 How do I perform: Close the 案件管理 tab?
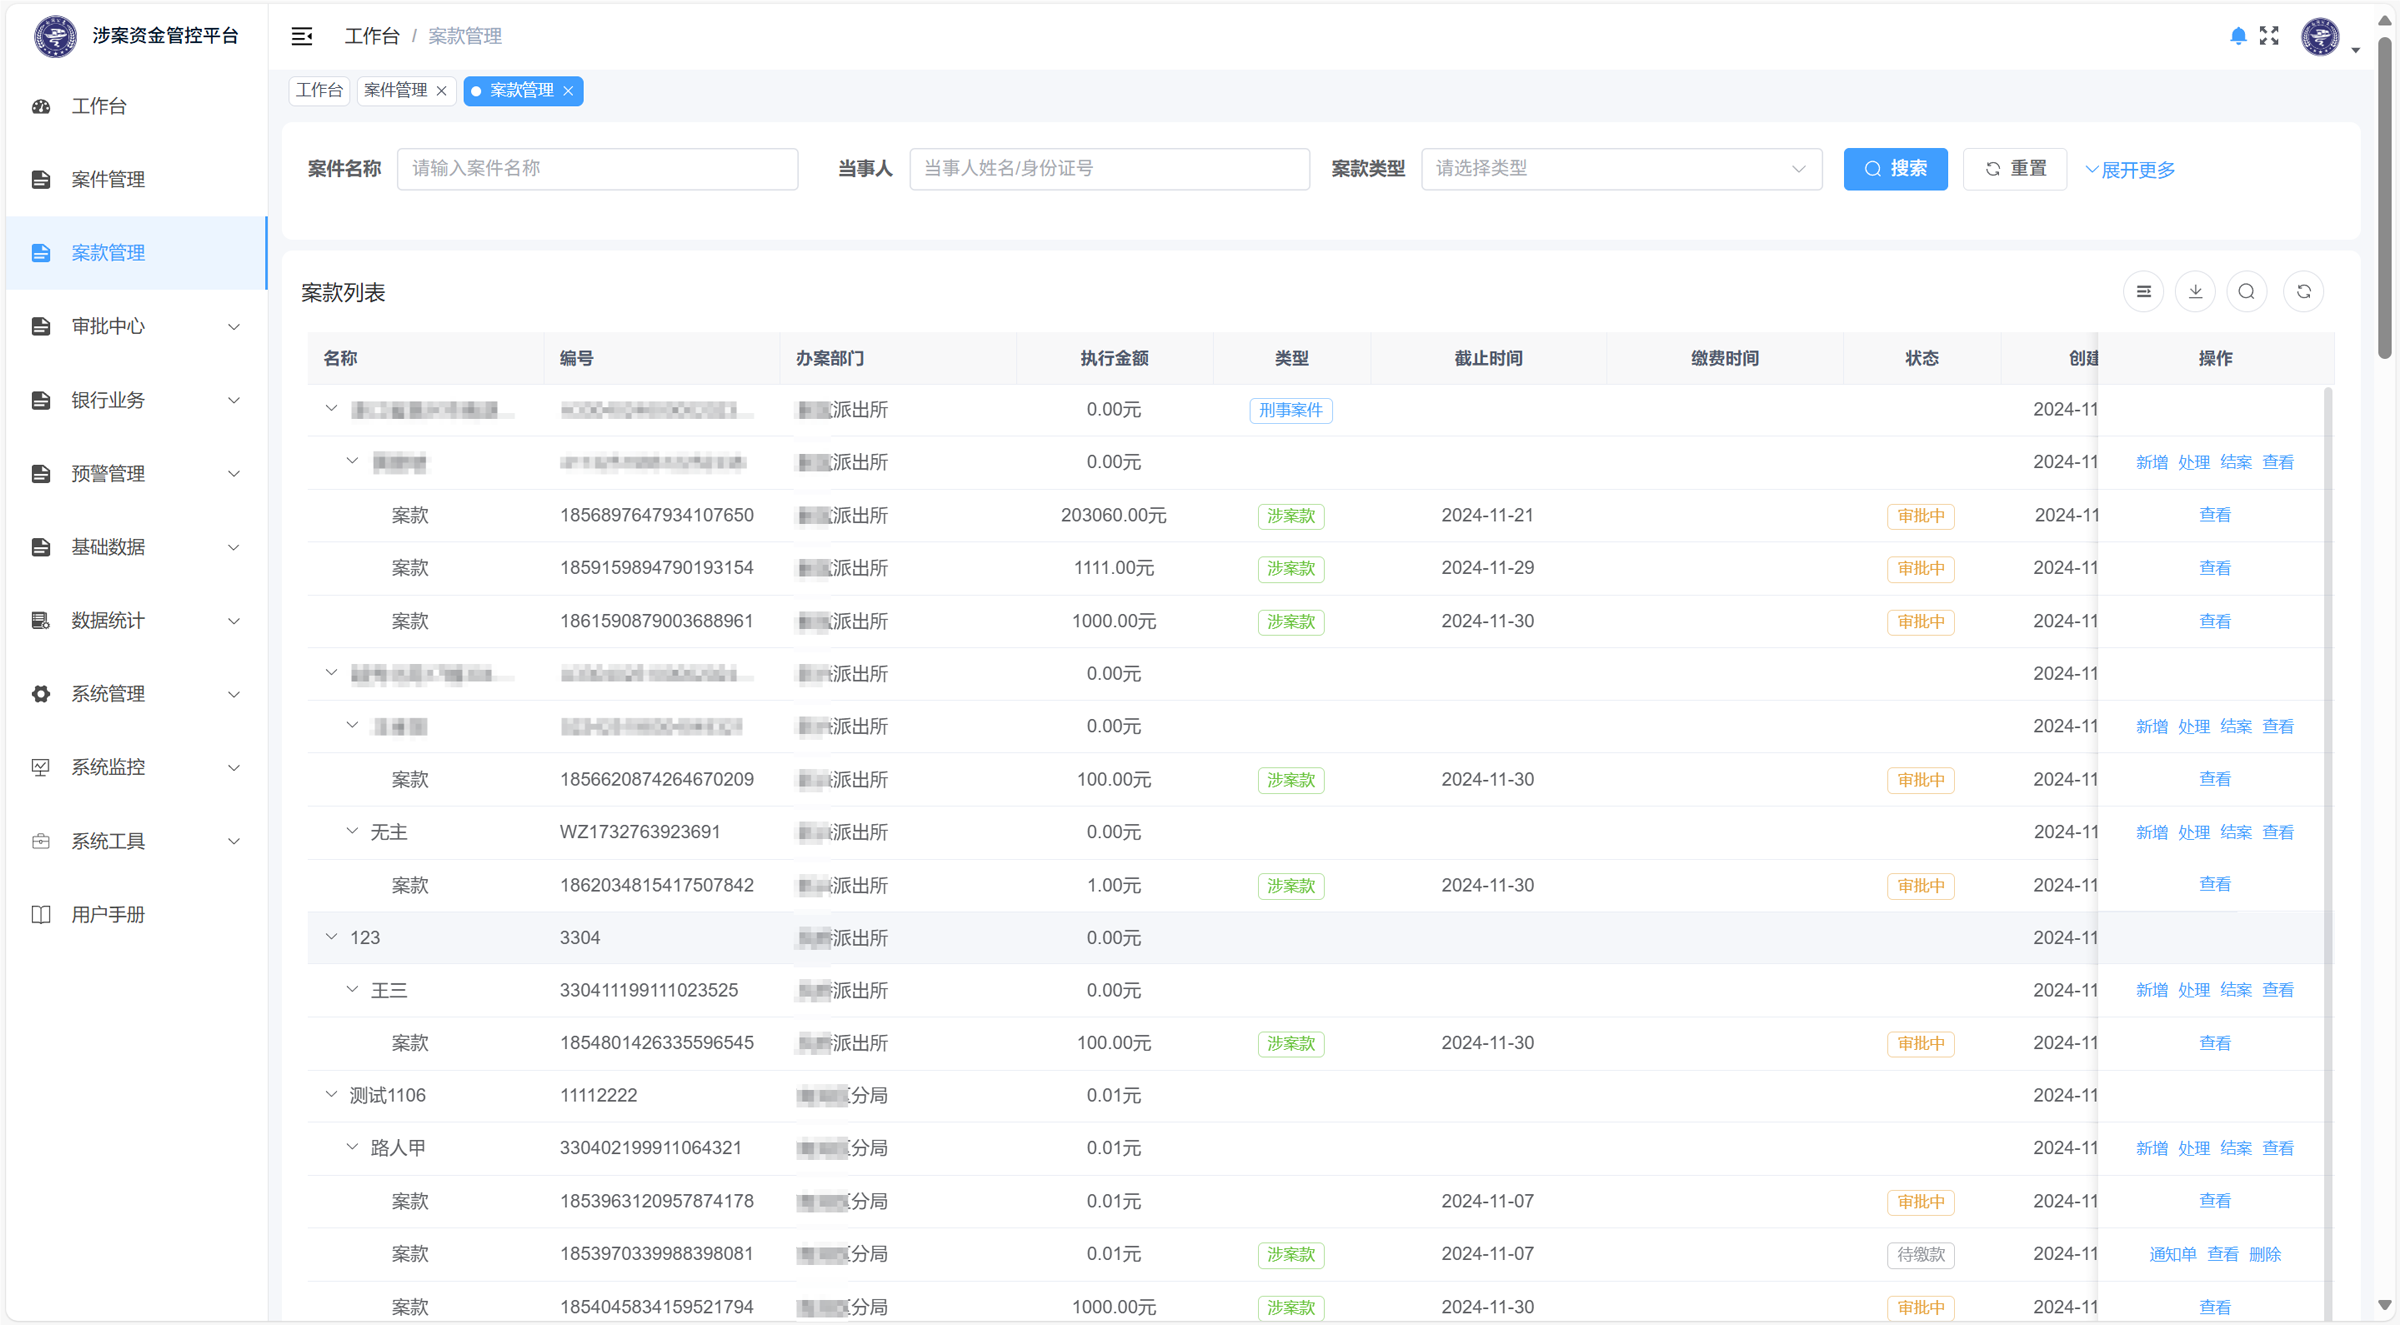click(x=441, y=91)
